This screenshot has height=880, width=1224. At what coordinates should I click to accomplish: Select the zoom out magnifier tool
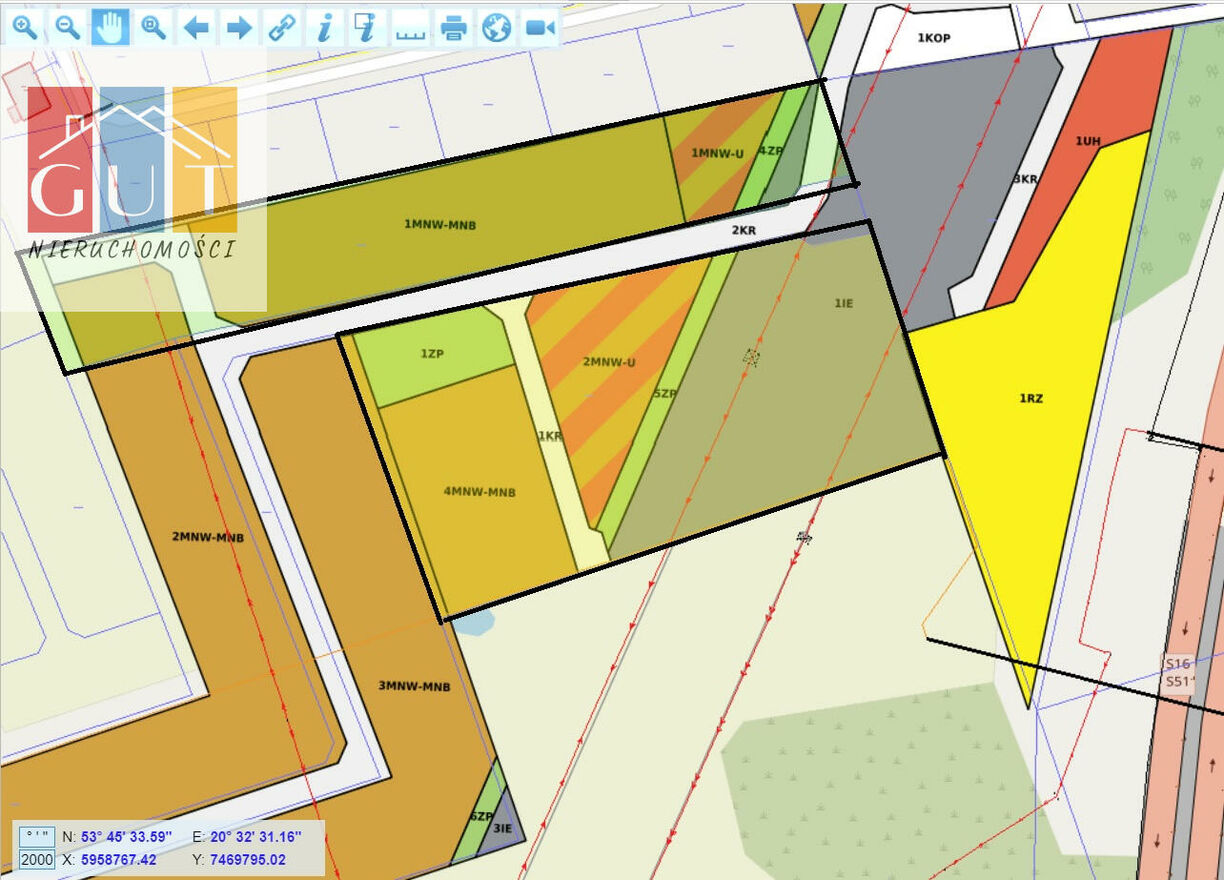68,27
